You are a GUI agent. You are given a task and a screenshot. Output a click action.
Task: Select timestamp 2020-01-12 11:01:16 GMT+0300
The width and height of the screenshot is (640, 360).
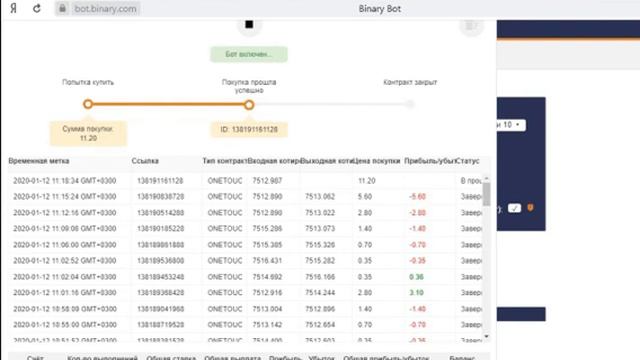[x=64, y=293]
